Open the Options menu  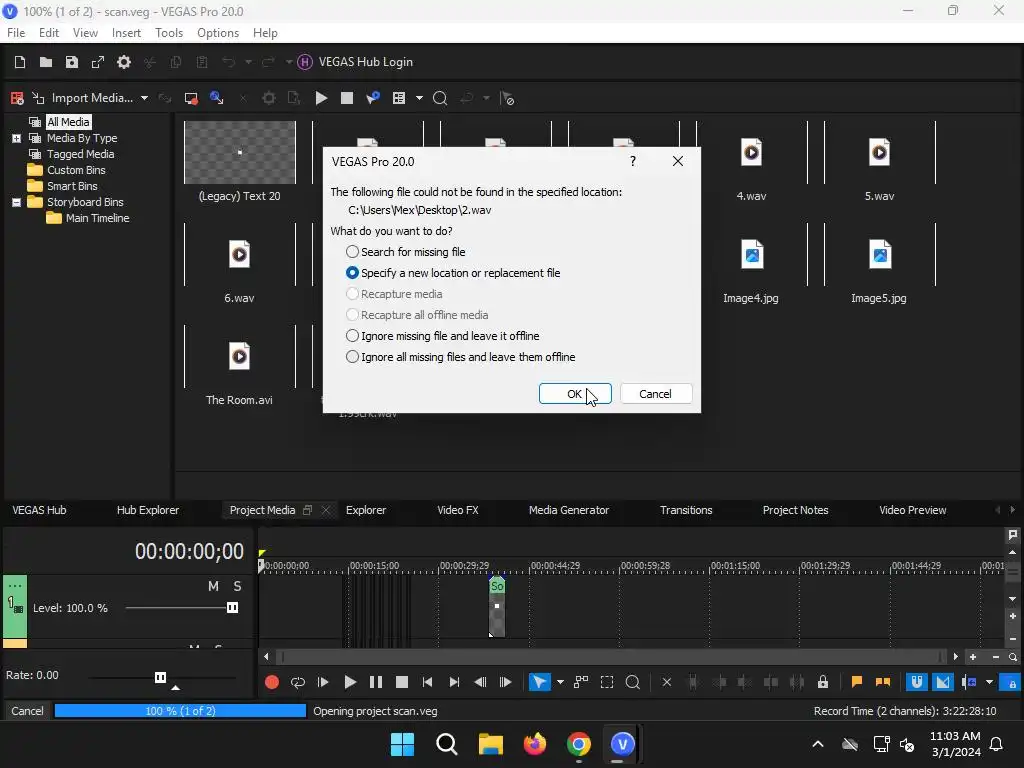pyautogui.click(x=218, y=33)
